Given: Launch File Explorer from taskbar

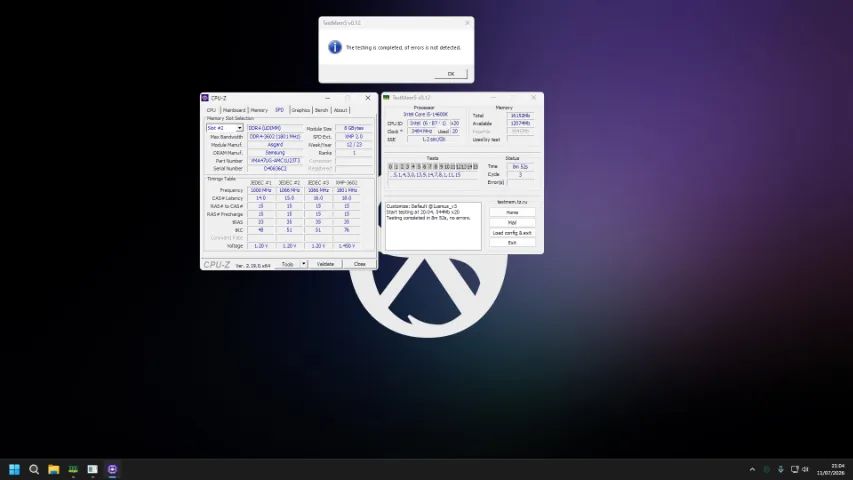Looking at the screenshot, I should 53,469.
